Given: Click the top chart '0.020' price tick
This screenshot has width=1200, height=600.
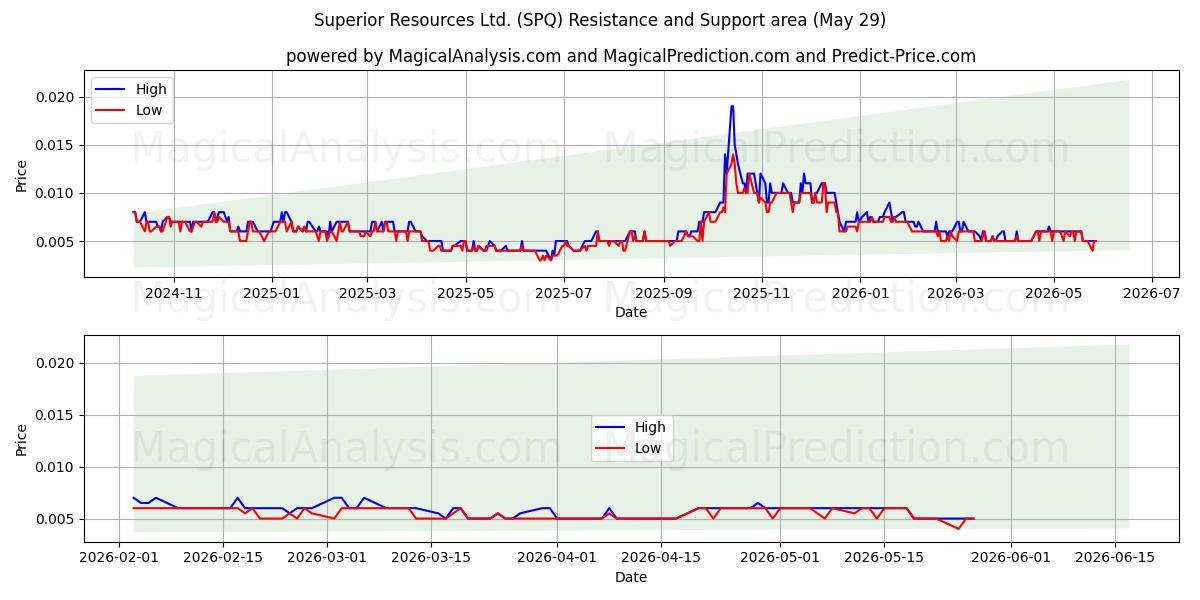Looking at the screenshot, I should pos(56,97).
